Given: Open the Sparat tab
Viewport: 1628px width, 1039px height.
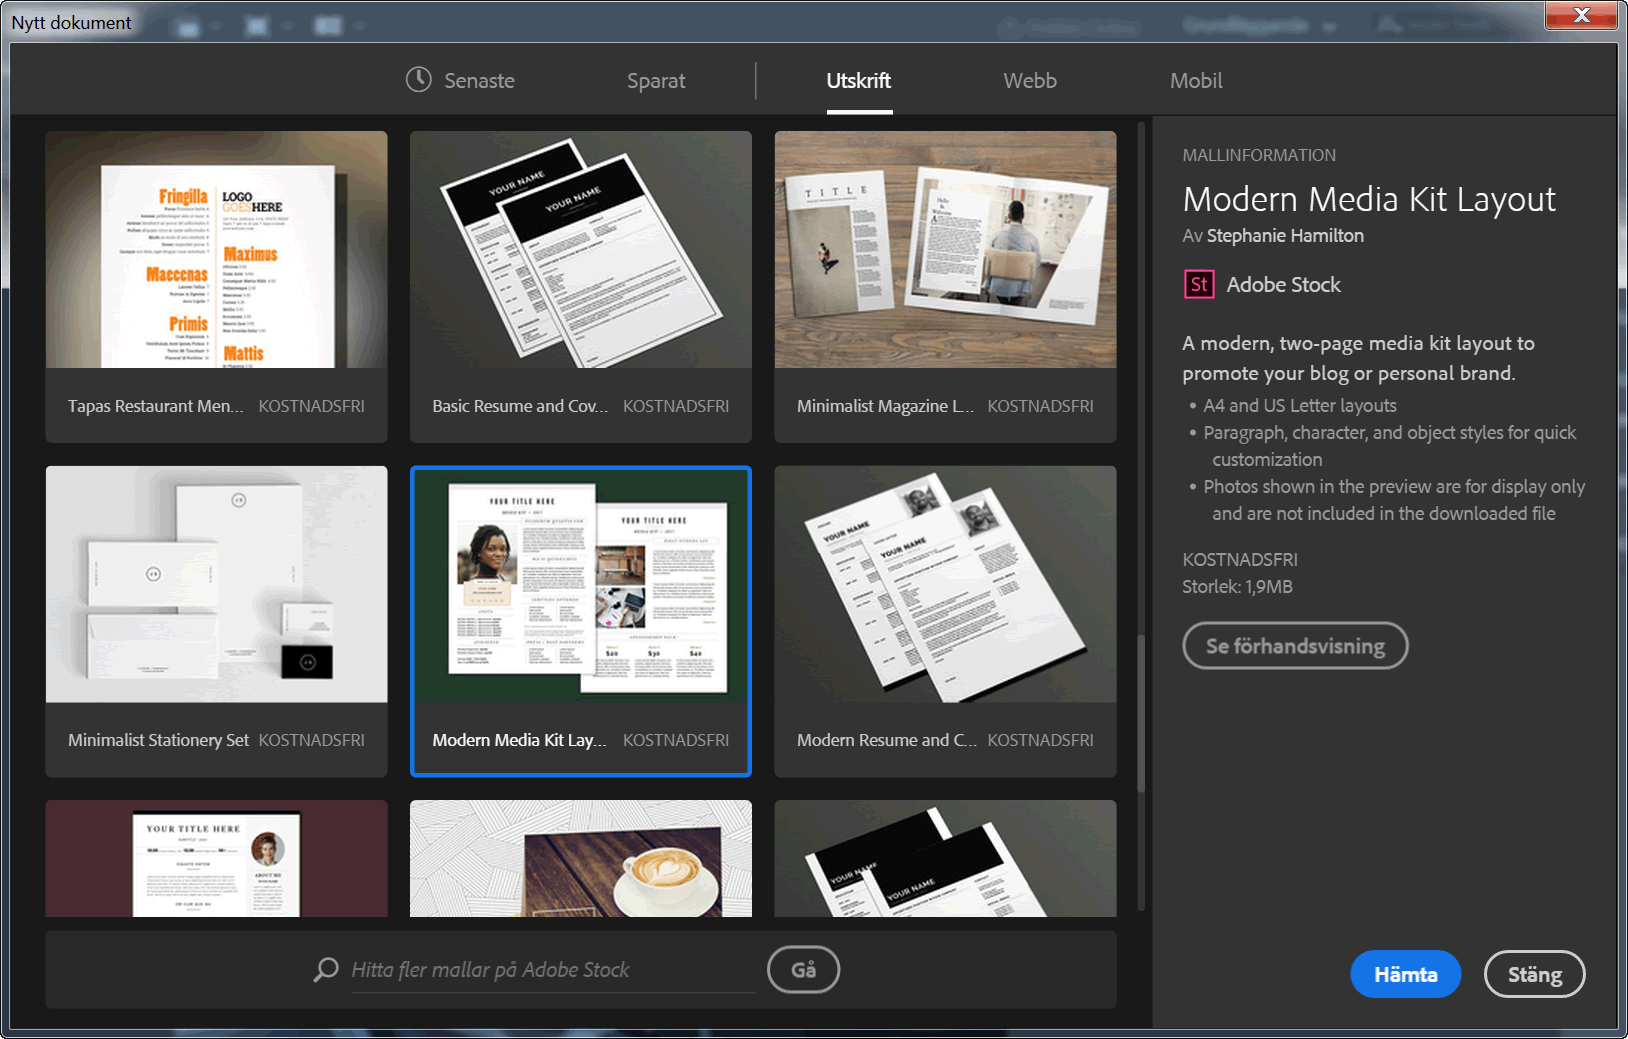Looking at the screenshot, I should point(656,81).
